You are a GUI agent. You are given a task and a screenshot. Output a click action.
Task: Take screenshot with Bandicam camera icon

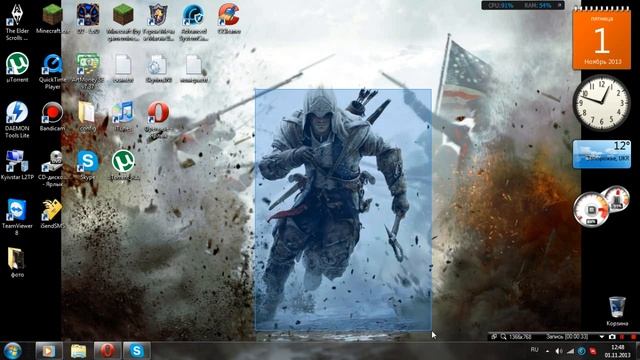click(612, 337)
